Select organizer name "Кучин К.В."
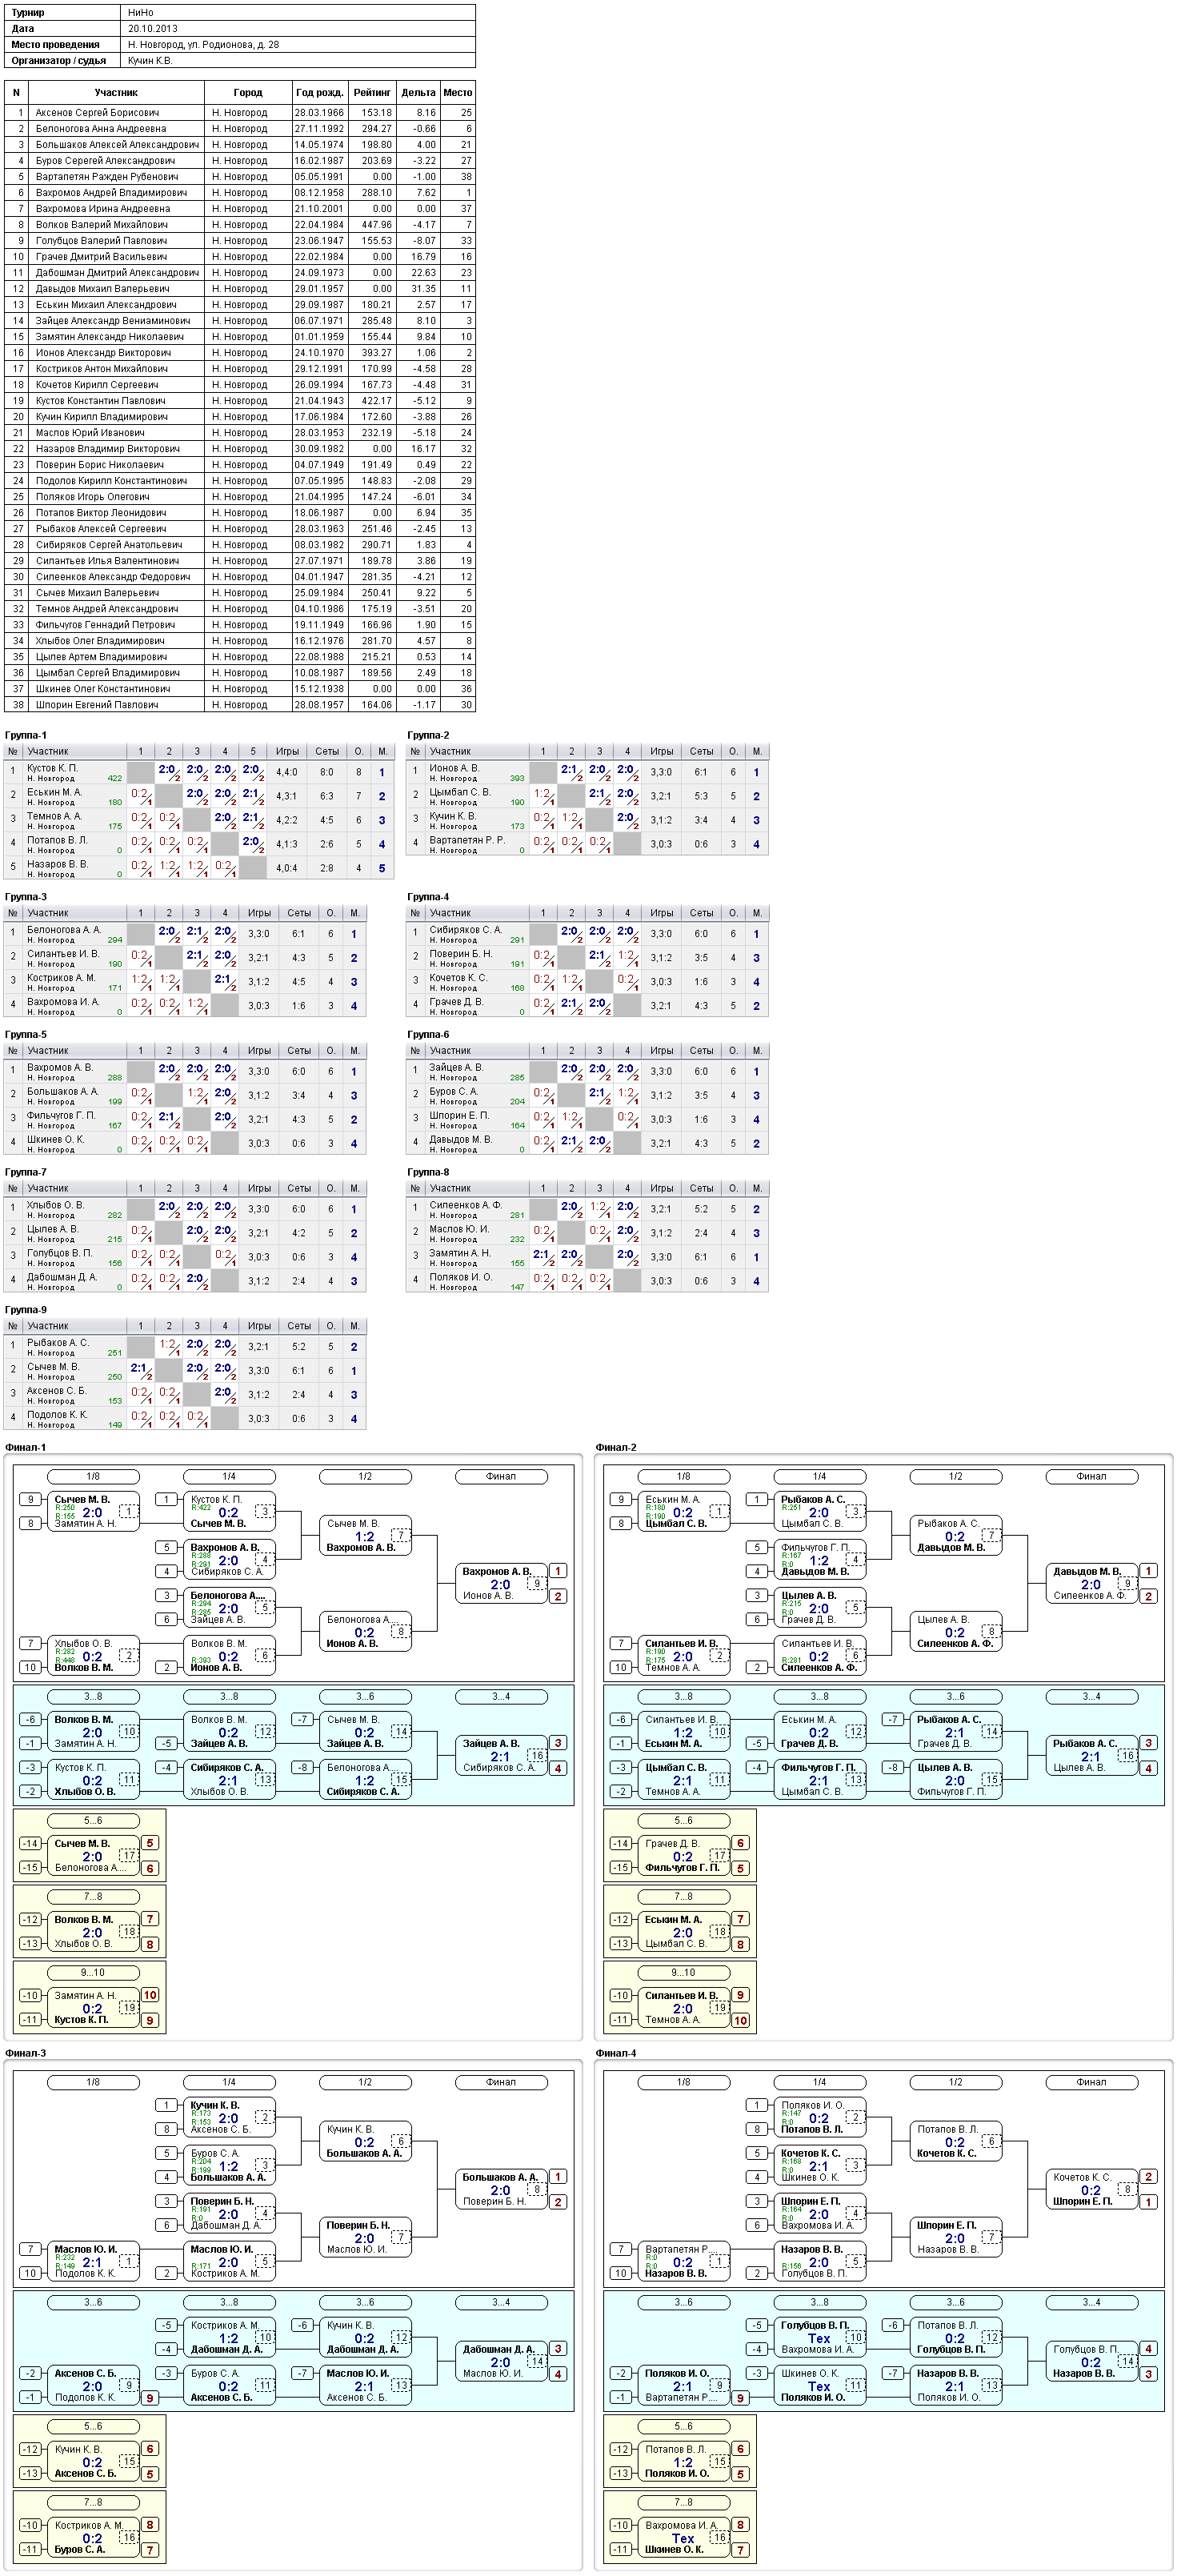This screenshot has width=1181, height=2576. tap(151, 61)
